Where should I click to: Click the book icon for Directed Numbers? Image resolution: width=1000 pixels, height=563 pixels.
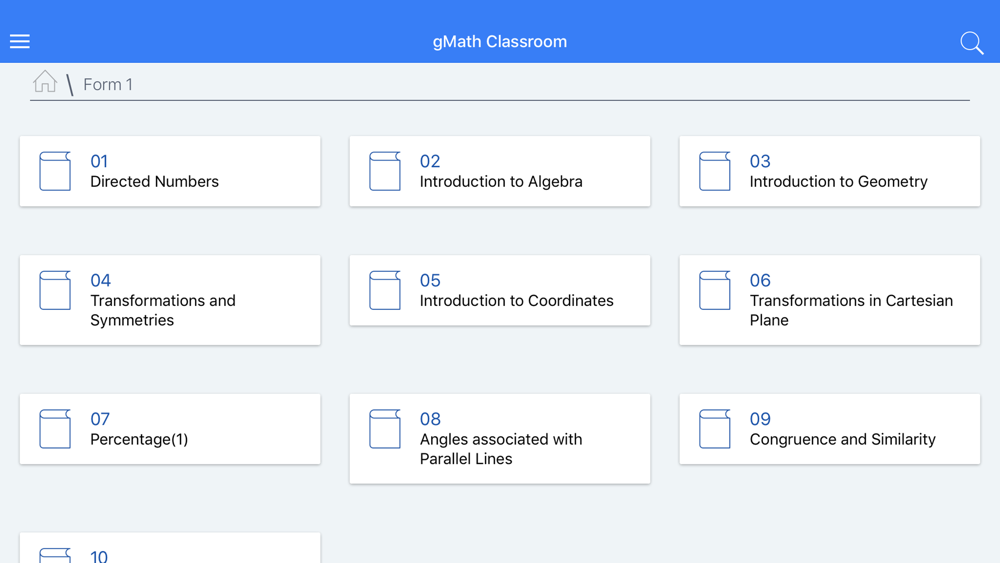click(x=55, y=171)
